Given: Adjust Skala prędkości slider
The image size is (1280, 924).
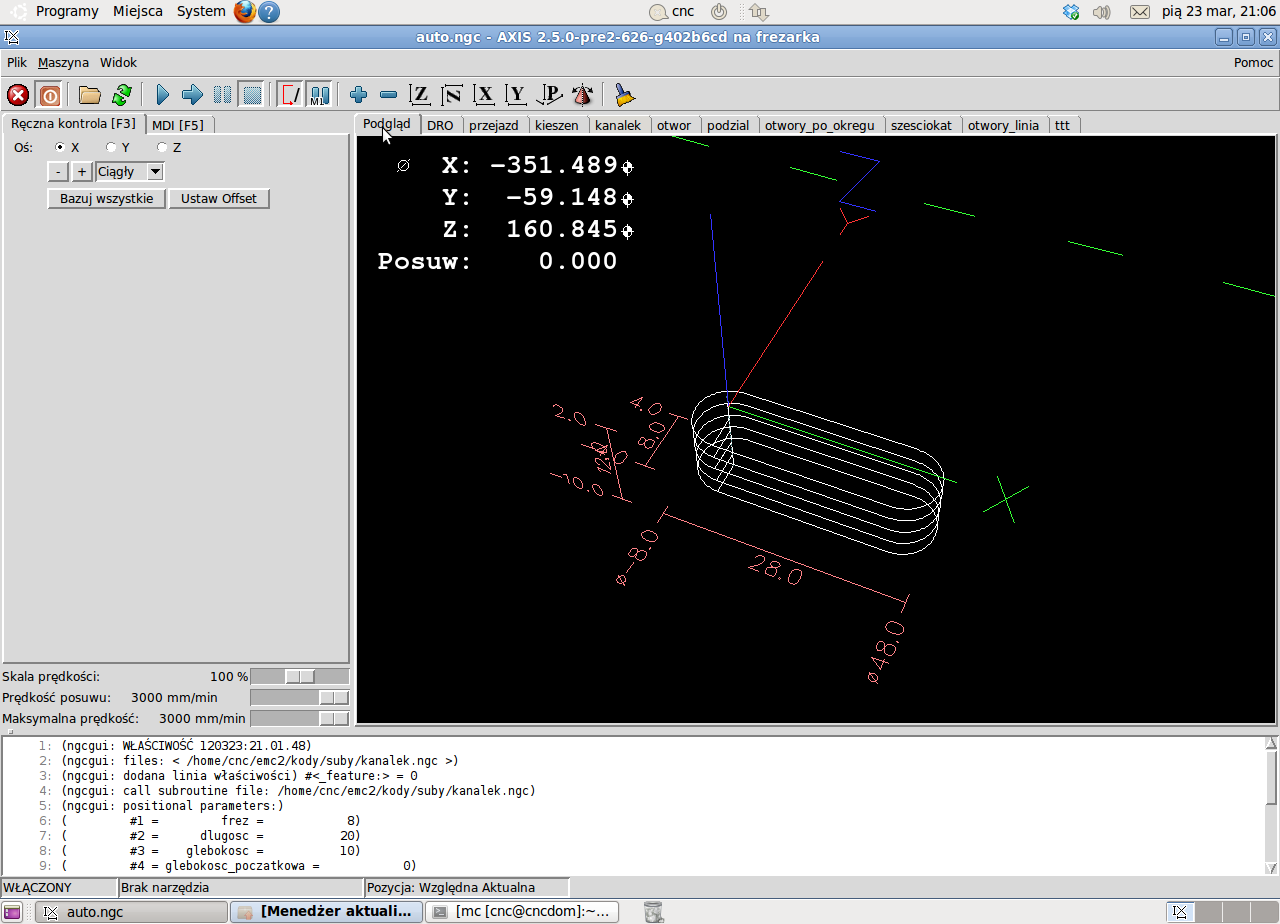Looking at the screenshot, I should [299, 677].
